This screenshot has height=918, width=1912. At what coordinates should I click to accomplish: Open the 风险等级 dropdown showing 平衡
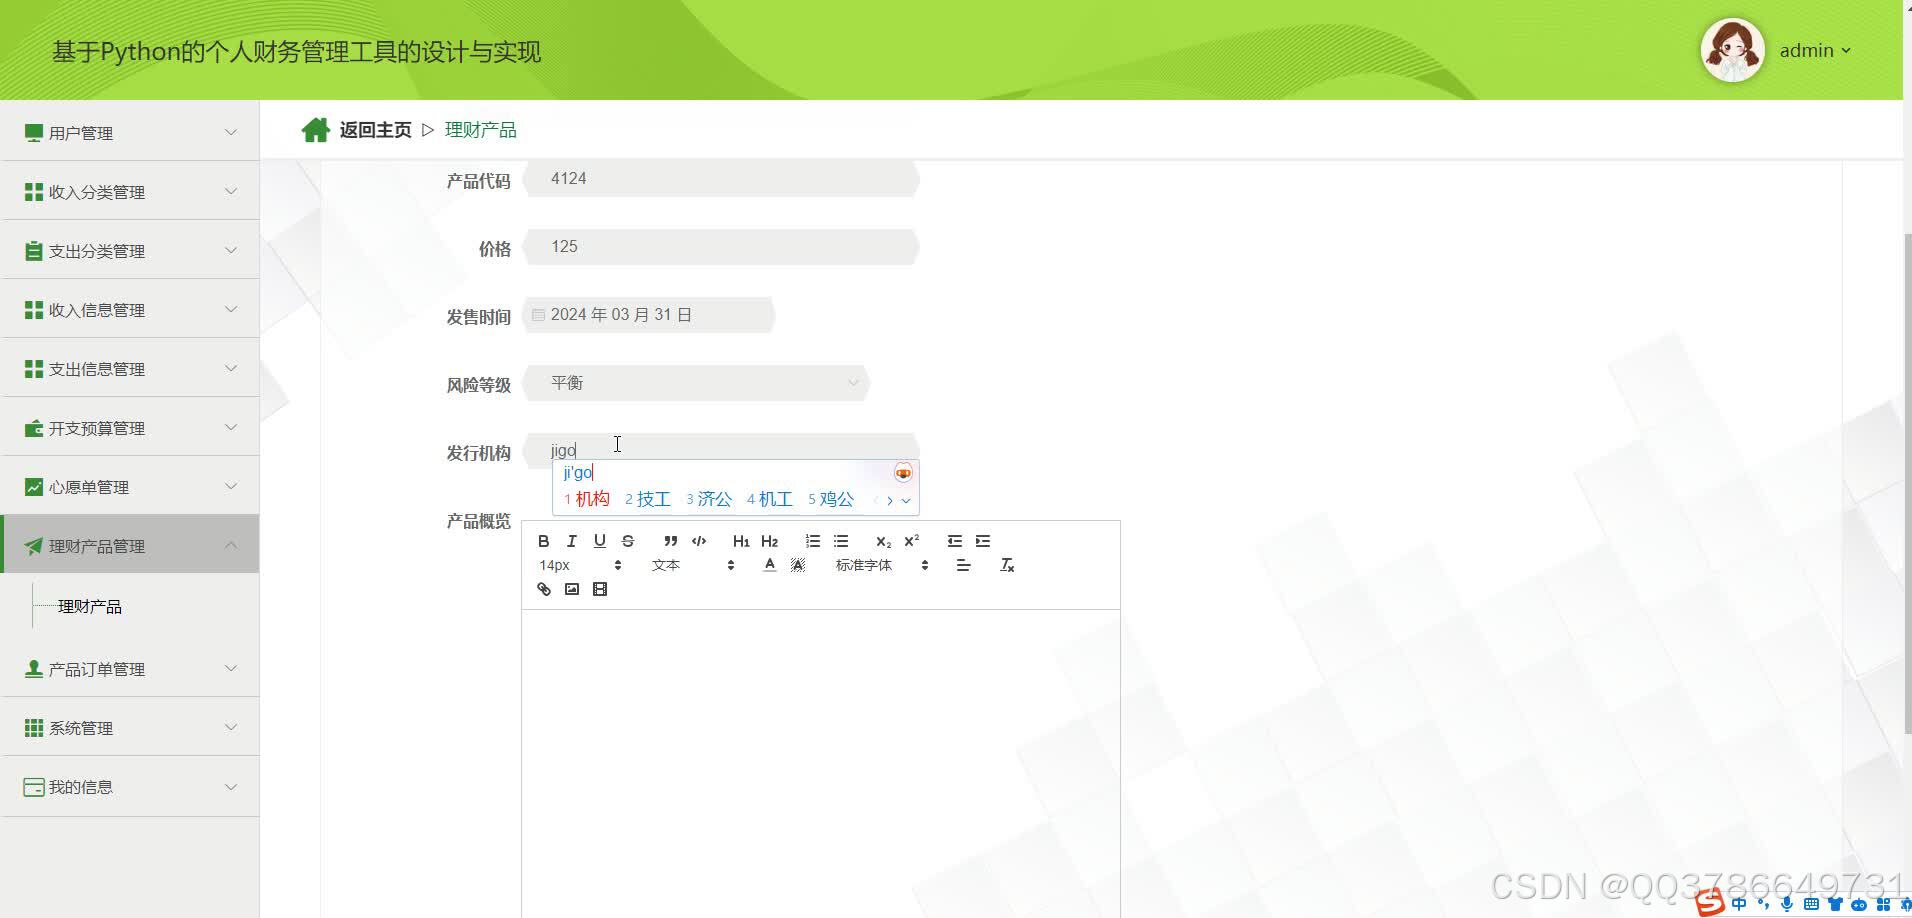[x=697, y=383]
